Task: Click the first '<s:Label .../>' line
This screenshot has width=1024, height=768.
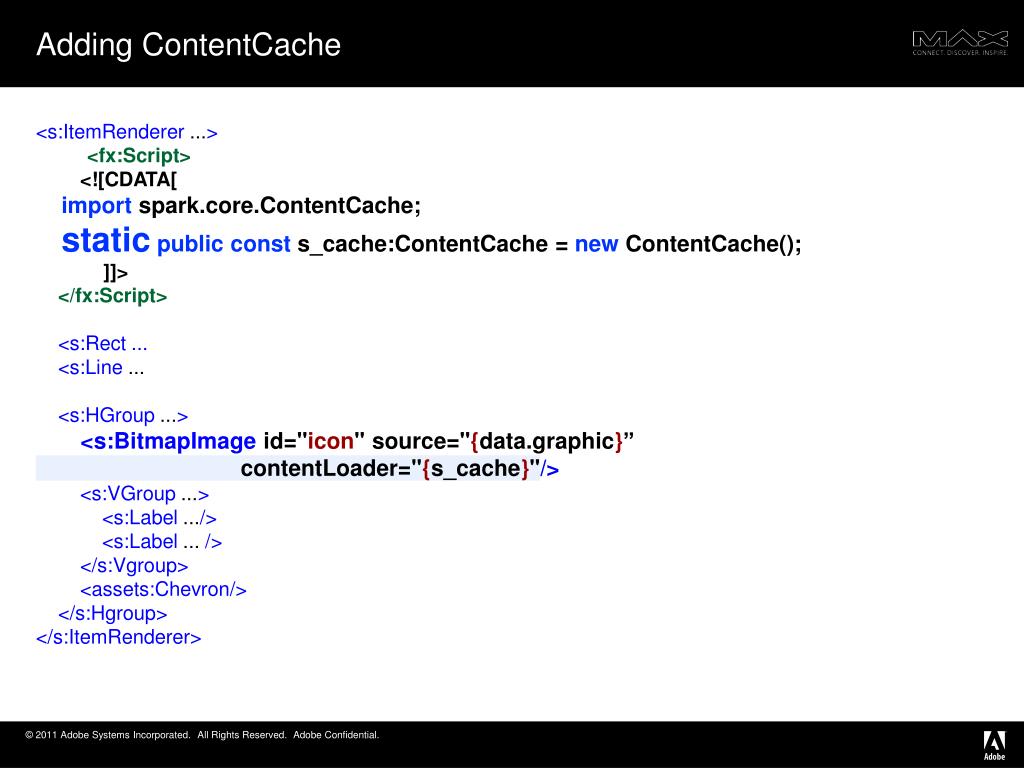Action: tap(159, 518)
